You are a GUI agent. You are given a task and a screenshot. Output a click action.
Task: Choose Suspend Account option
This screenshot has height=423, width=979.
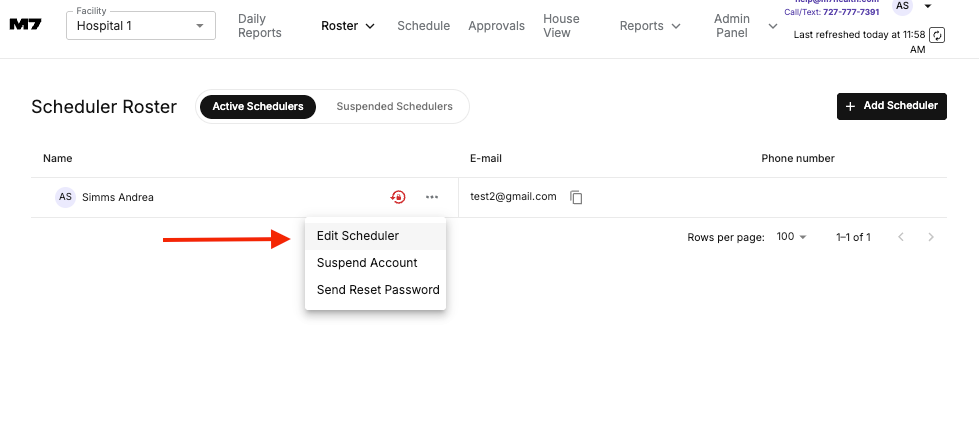click(x=367, y=263)
